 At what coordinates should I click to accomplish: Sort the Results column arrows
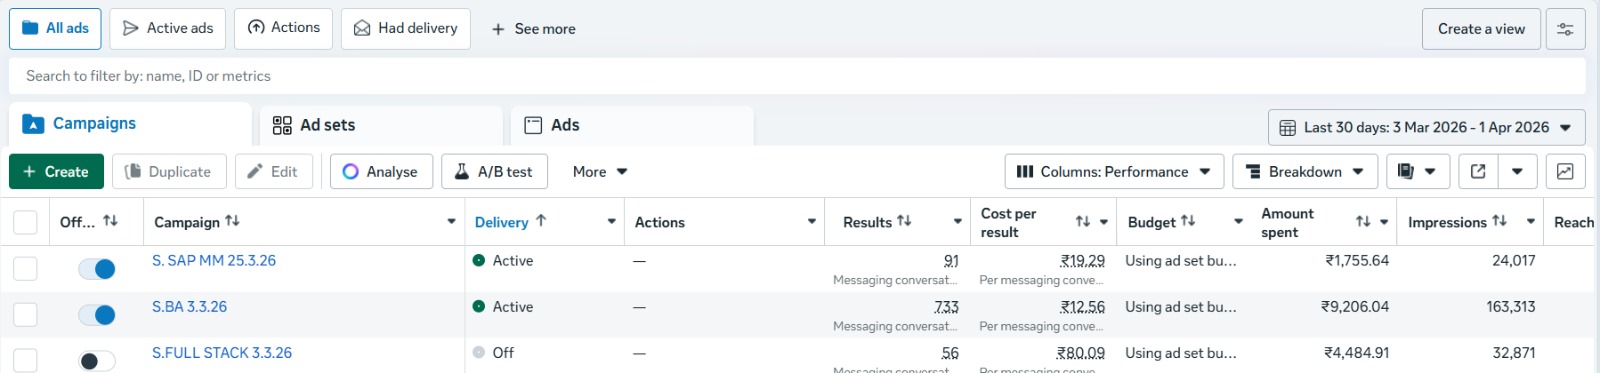[904, 221]
